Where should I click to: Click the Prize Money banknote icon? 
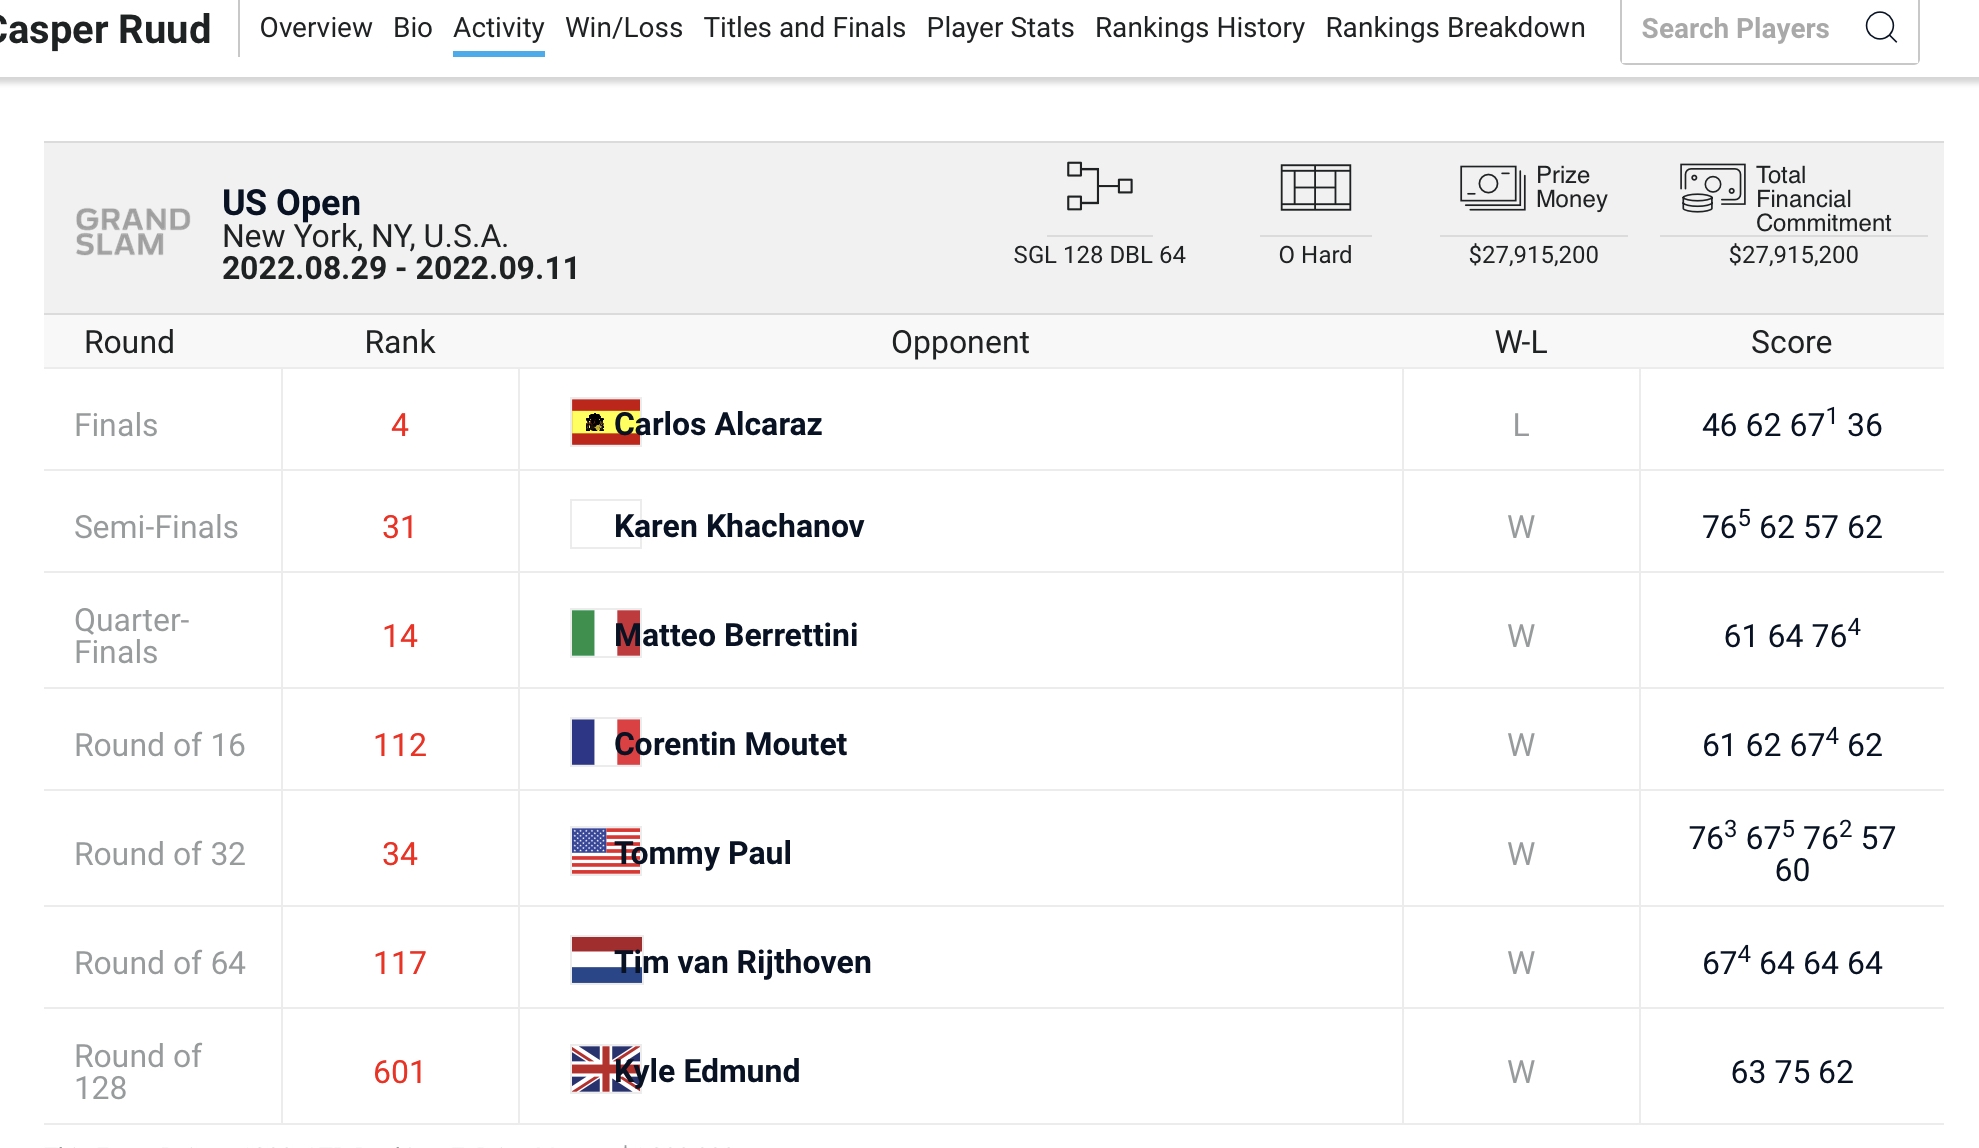1492,187
